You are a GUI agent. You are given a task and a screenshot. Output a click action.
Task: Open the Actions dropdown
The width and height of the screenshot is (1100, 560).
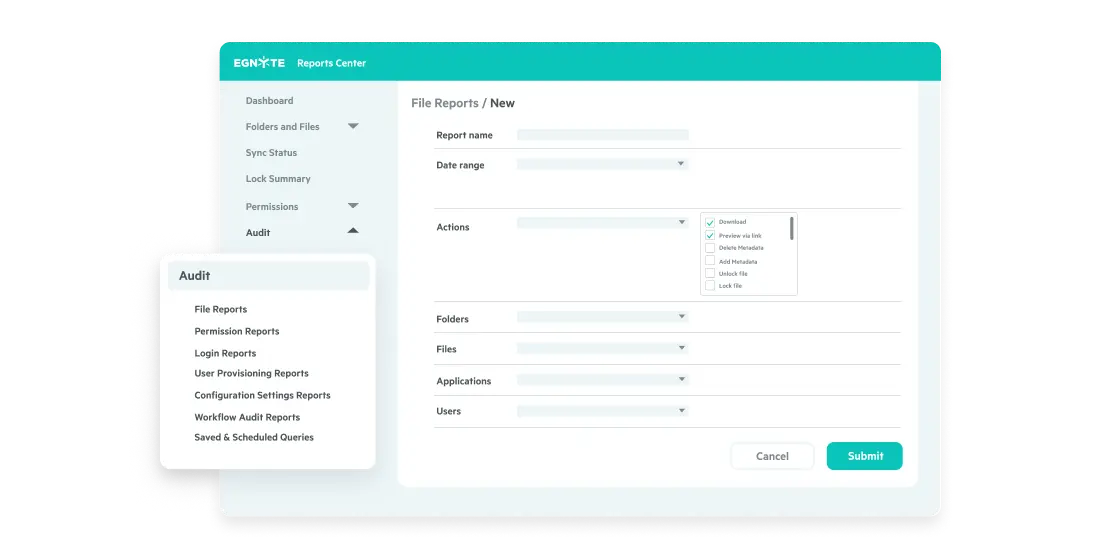point(603,222)
